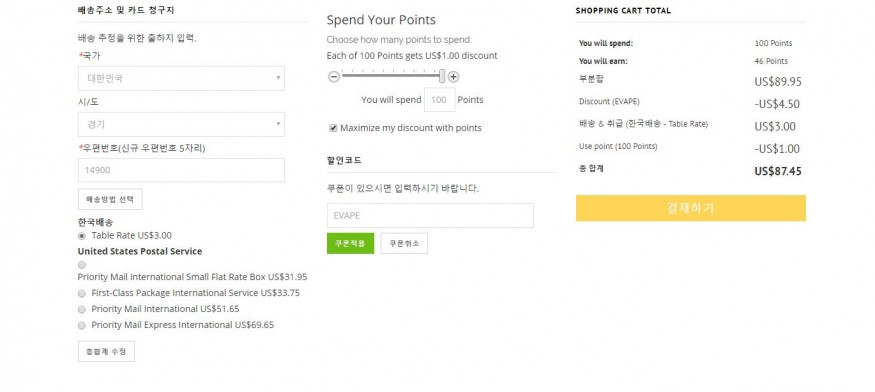Viewport: 875px width, 392px height.
Task: Select Priority Mail International US$51.65 option
Action: [x=82, y=309]
